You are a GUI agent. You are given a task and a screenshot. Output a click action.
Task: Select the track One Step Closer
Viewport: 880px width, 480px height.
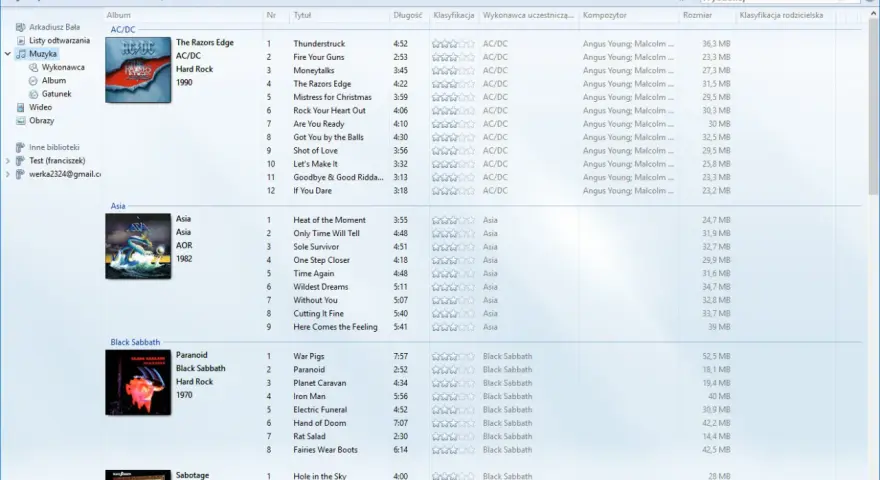322,260
